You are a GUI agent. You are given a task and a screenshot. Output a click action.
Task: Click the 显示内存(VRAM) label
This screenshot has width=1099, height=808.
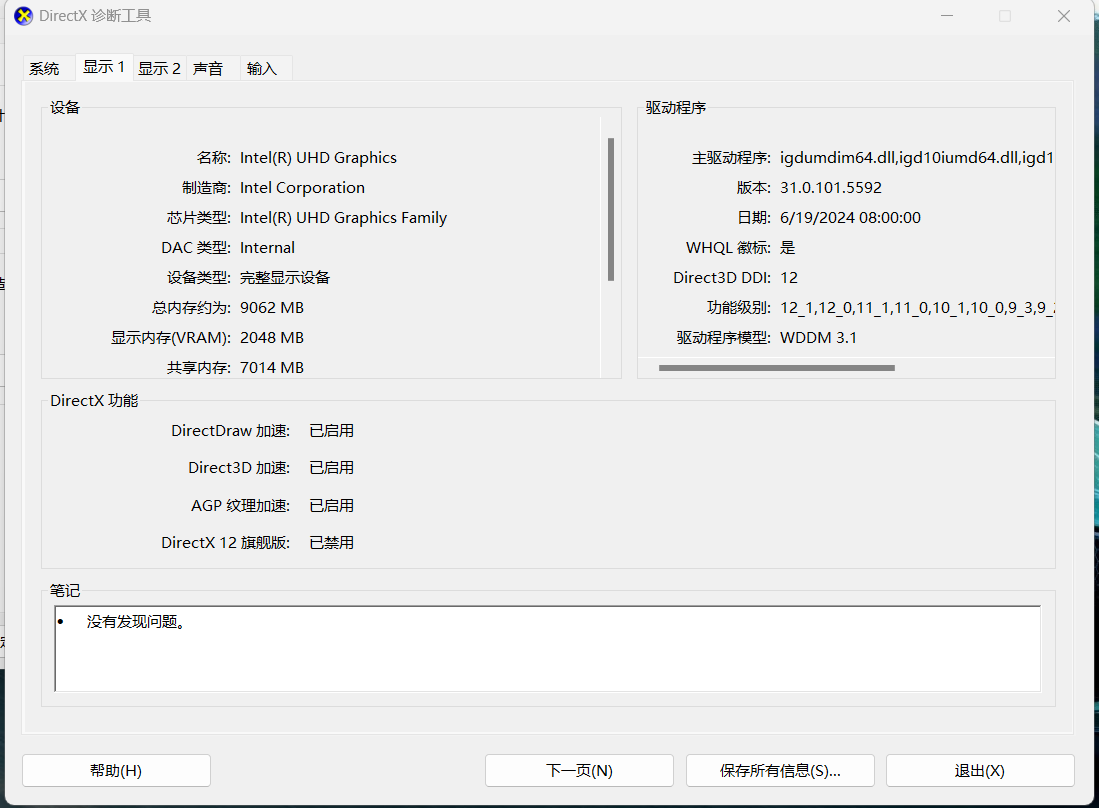[170, 338]
